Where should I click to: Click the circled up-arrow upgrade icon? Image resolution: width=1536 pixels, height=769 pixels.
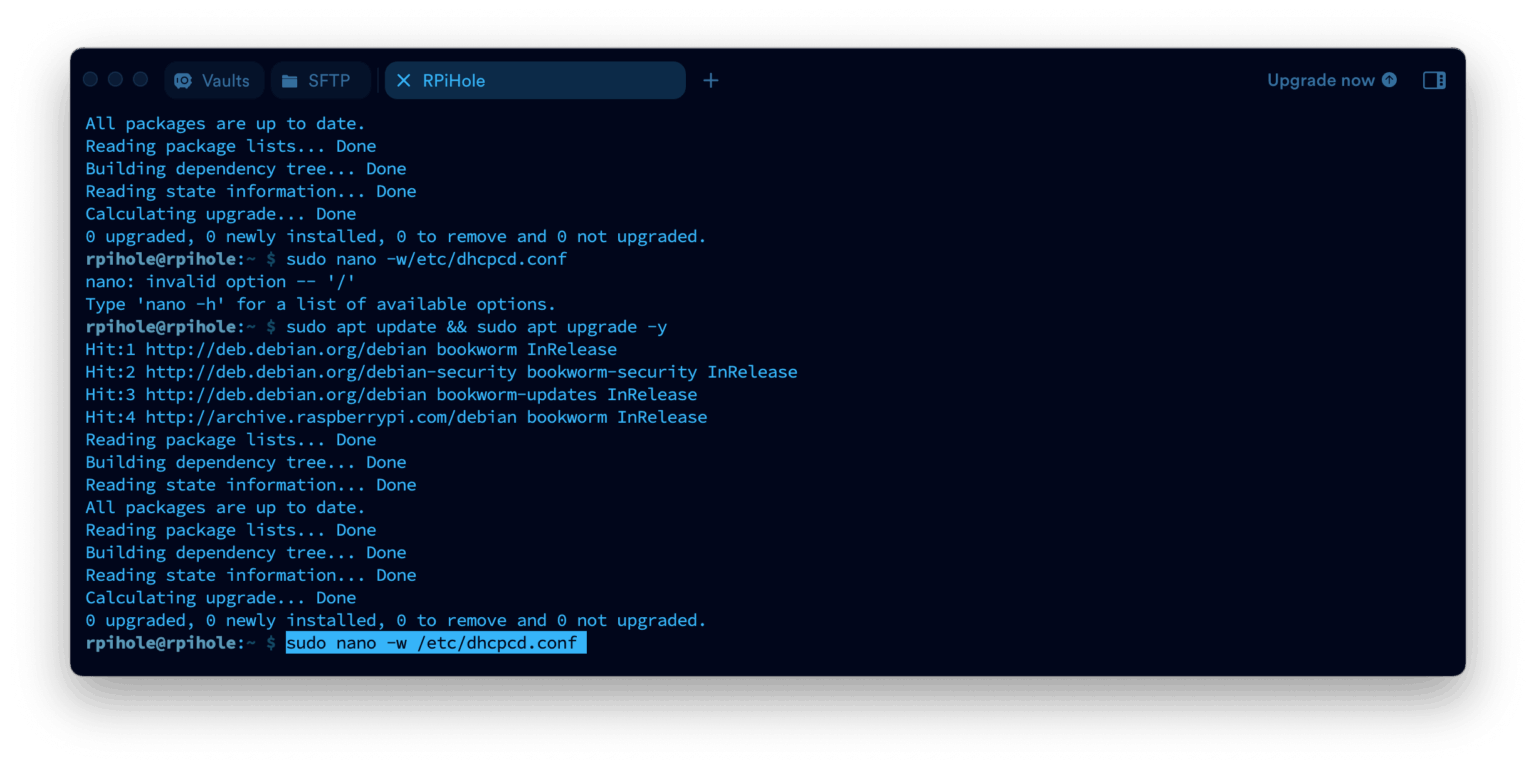pyautogui.click(x=1389, y=80)
